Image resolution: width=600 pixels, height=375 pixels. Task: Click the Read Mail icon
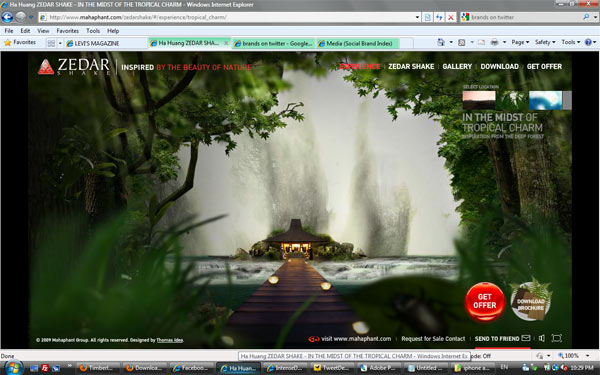coord(481,42)
